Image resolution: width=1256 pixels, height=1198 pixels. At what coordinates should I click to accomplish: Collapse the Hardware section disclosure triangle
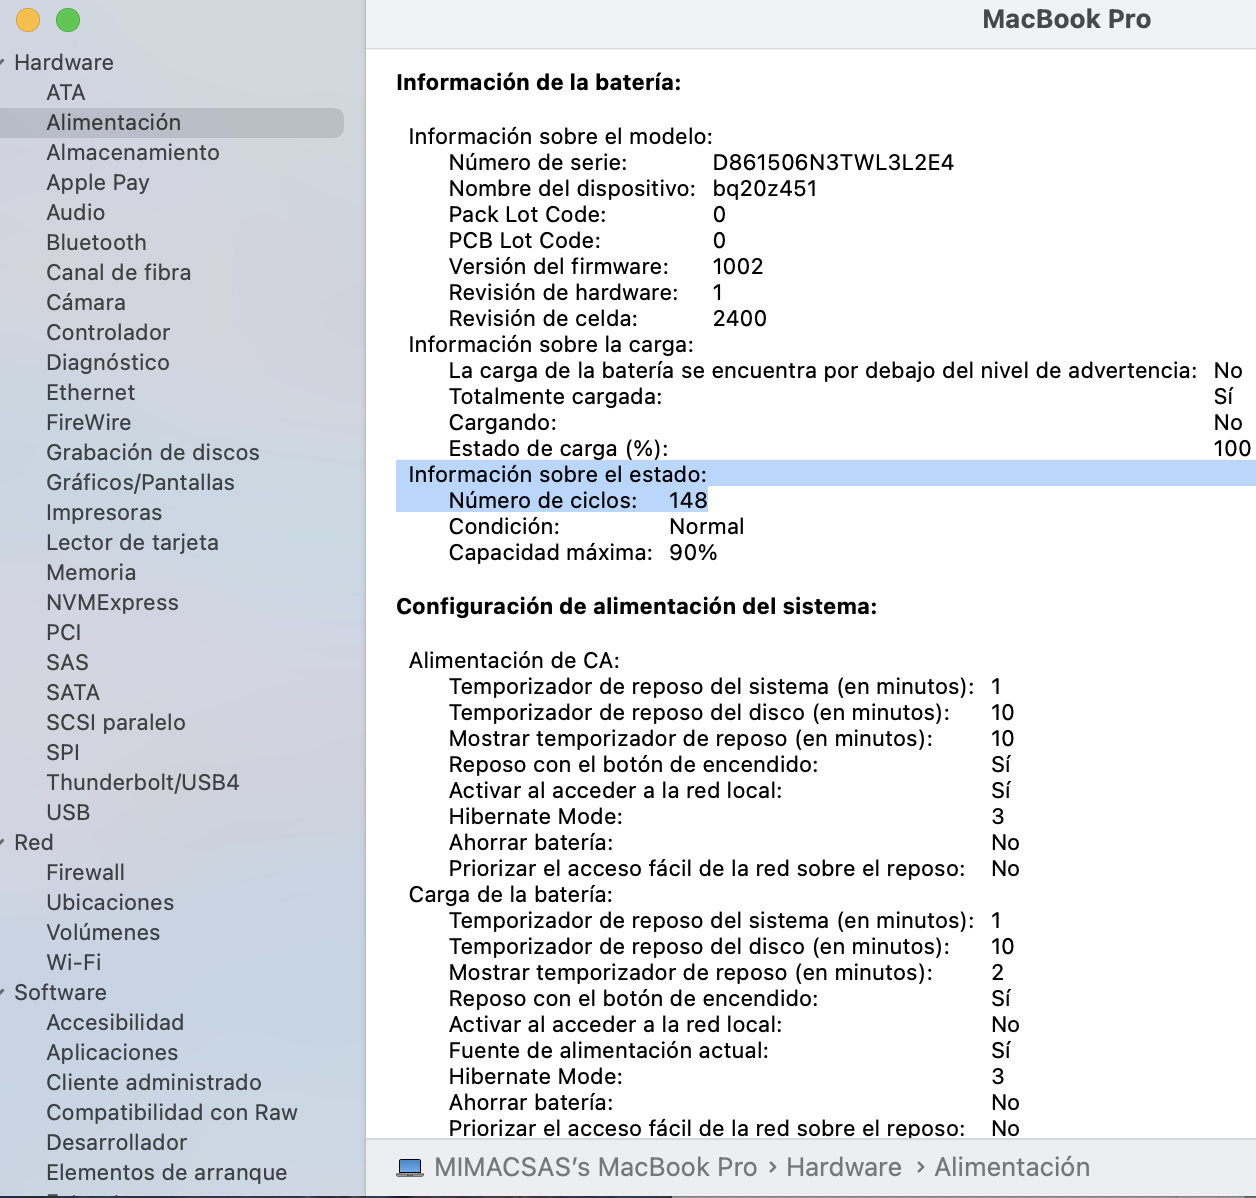3,63
